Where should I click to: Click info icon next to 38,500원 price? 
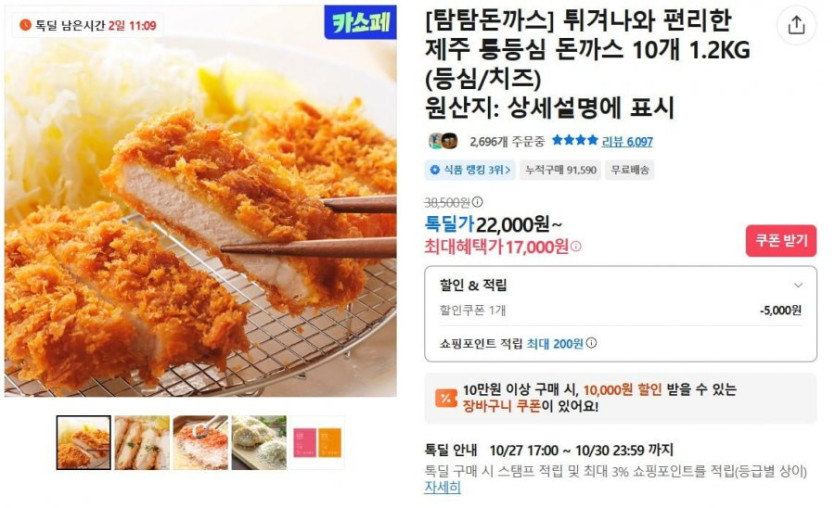tap(478, 202)
